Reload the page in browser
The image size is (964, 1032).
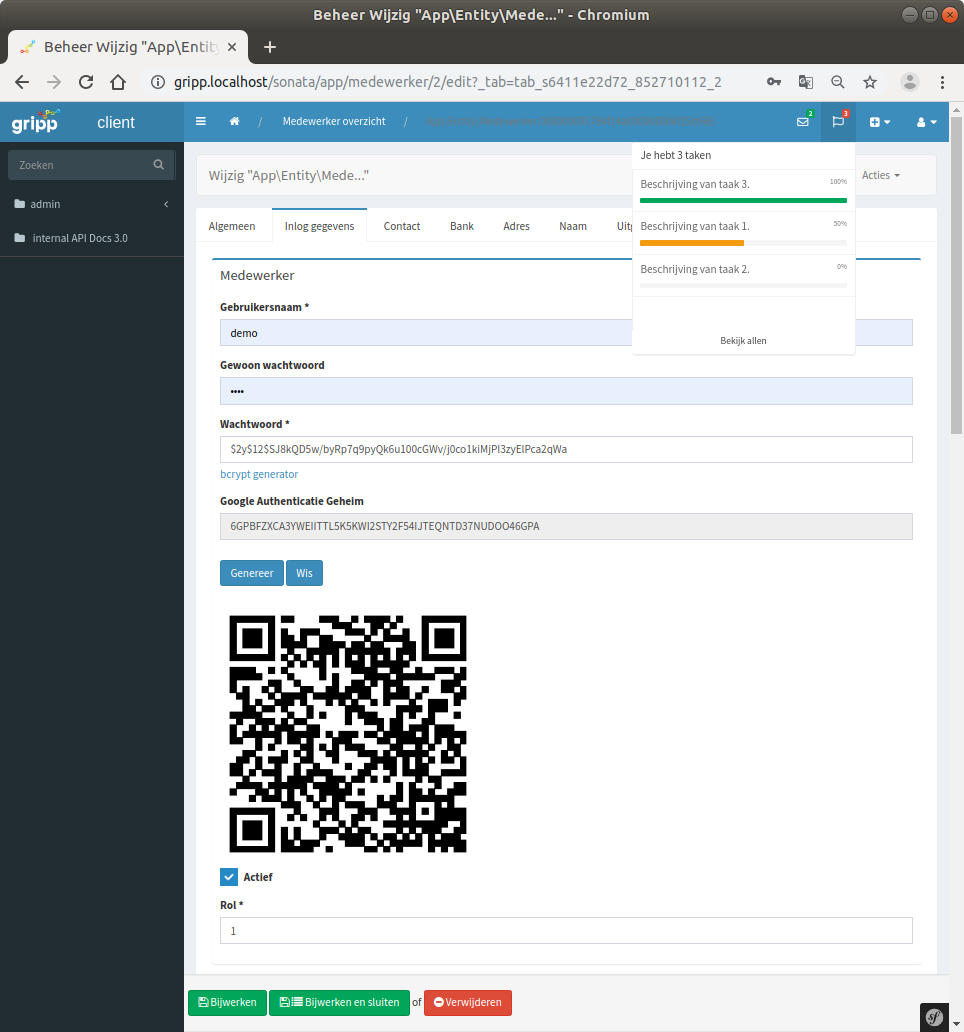coord(86,82)
